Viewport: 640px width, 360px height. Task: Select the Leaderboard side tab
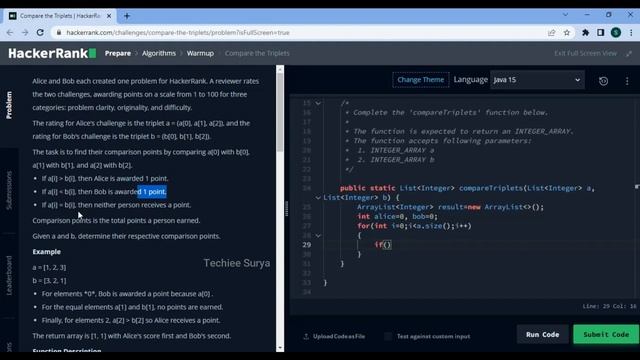click(x=9, y=276)
